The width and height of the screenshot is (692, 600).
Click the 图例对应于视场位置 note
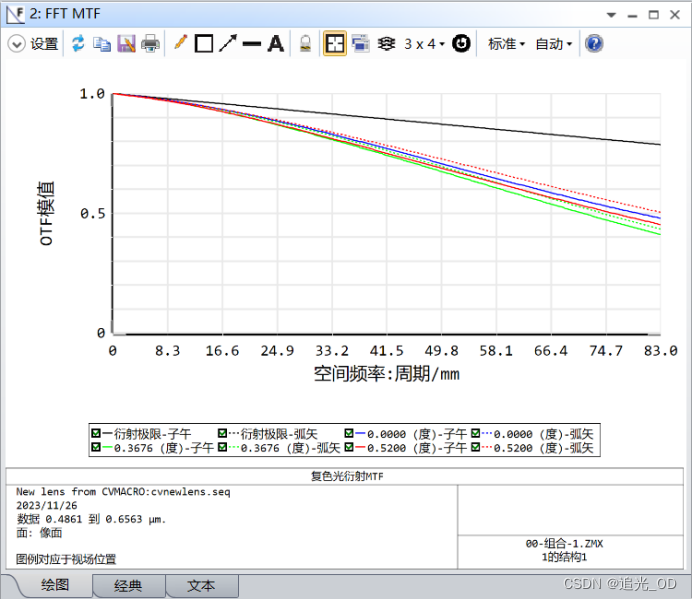[x=66, y=559]
